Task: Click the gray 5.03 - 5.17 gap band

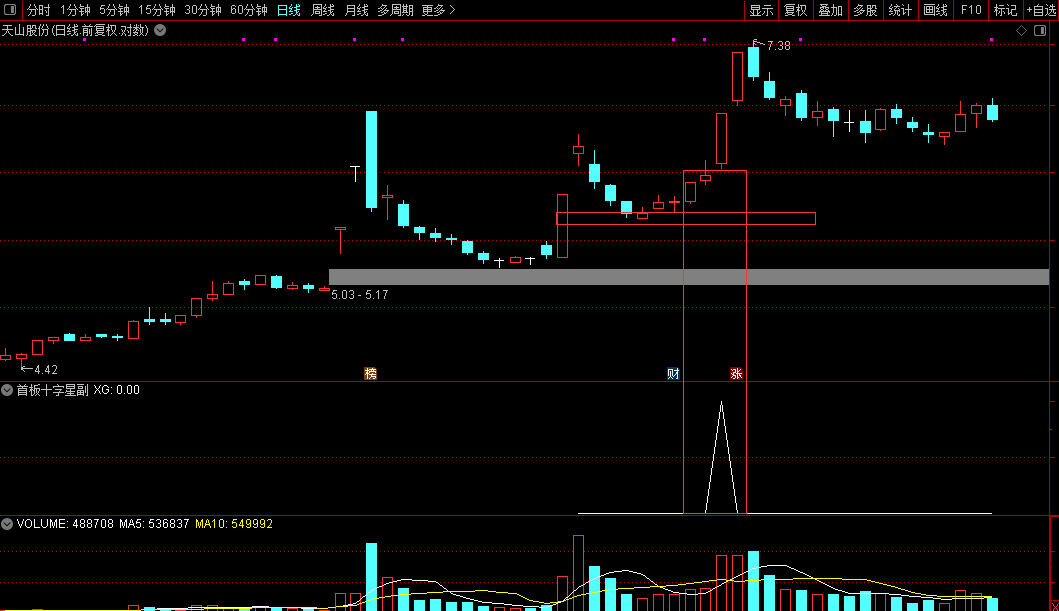Action: (689, 277)
